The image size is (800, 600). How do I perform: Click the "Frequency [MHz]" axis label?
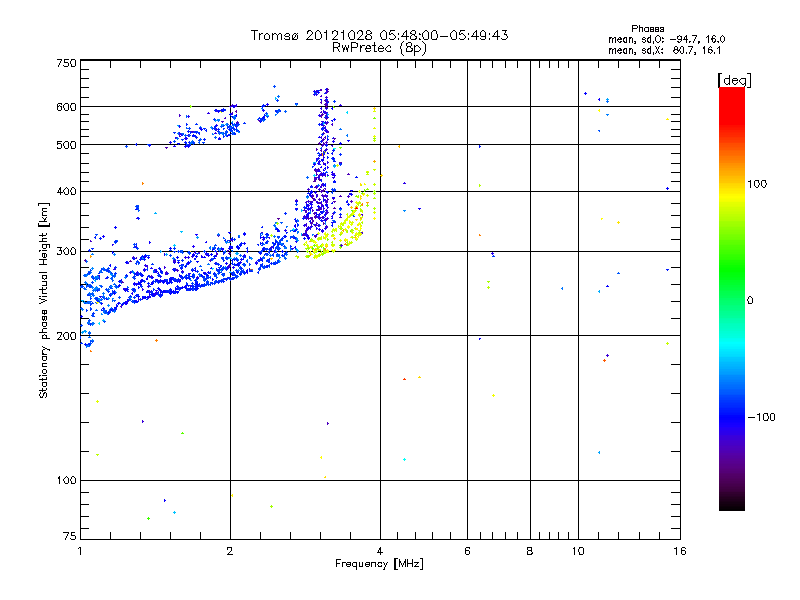[379, 564]
